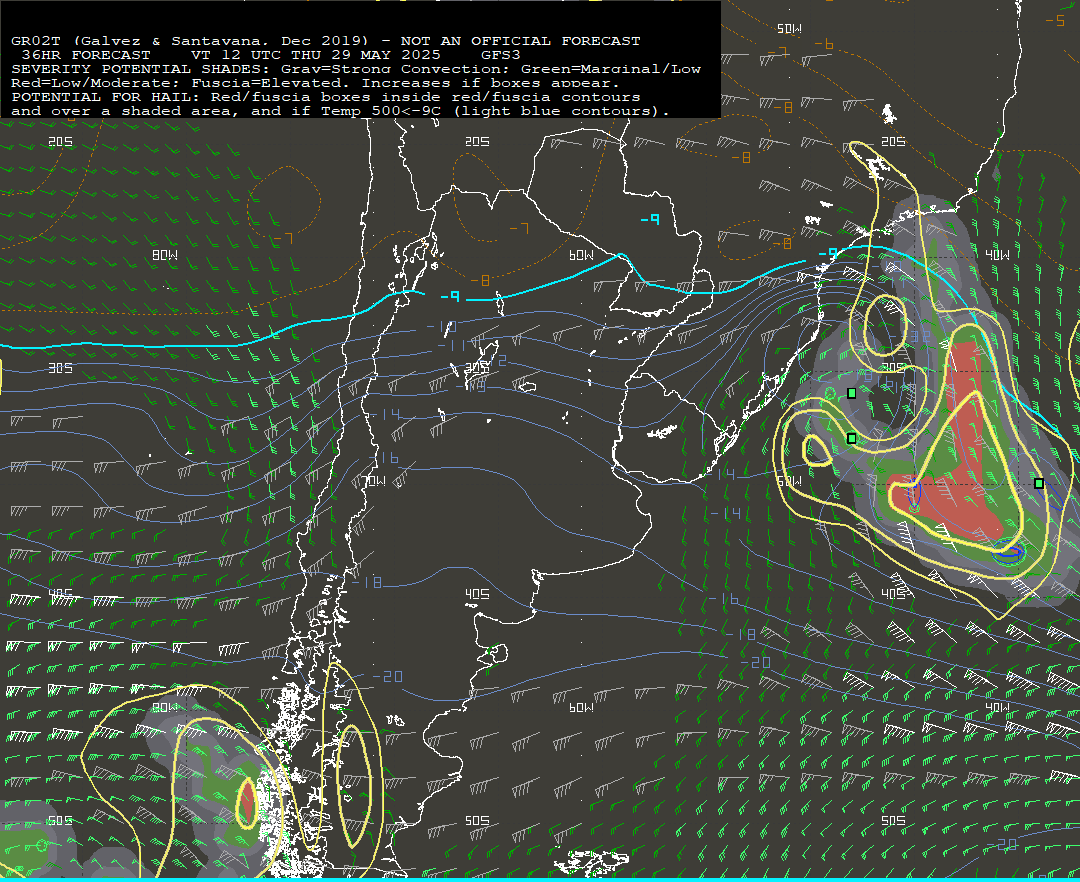1080x882 pixels.
Task: Select the "NOT AN OFFICIAL FORECAST" header text
Action: [521, 41]
